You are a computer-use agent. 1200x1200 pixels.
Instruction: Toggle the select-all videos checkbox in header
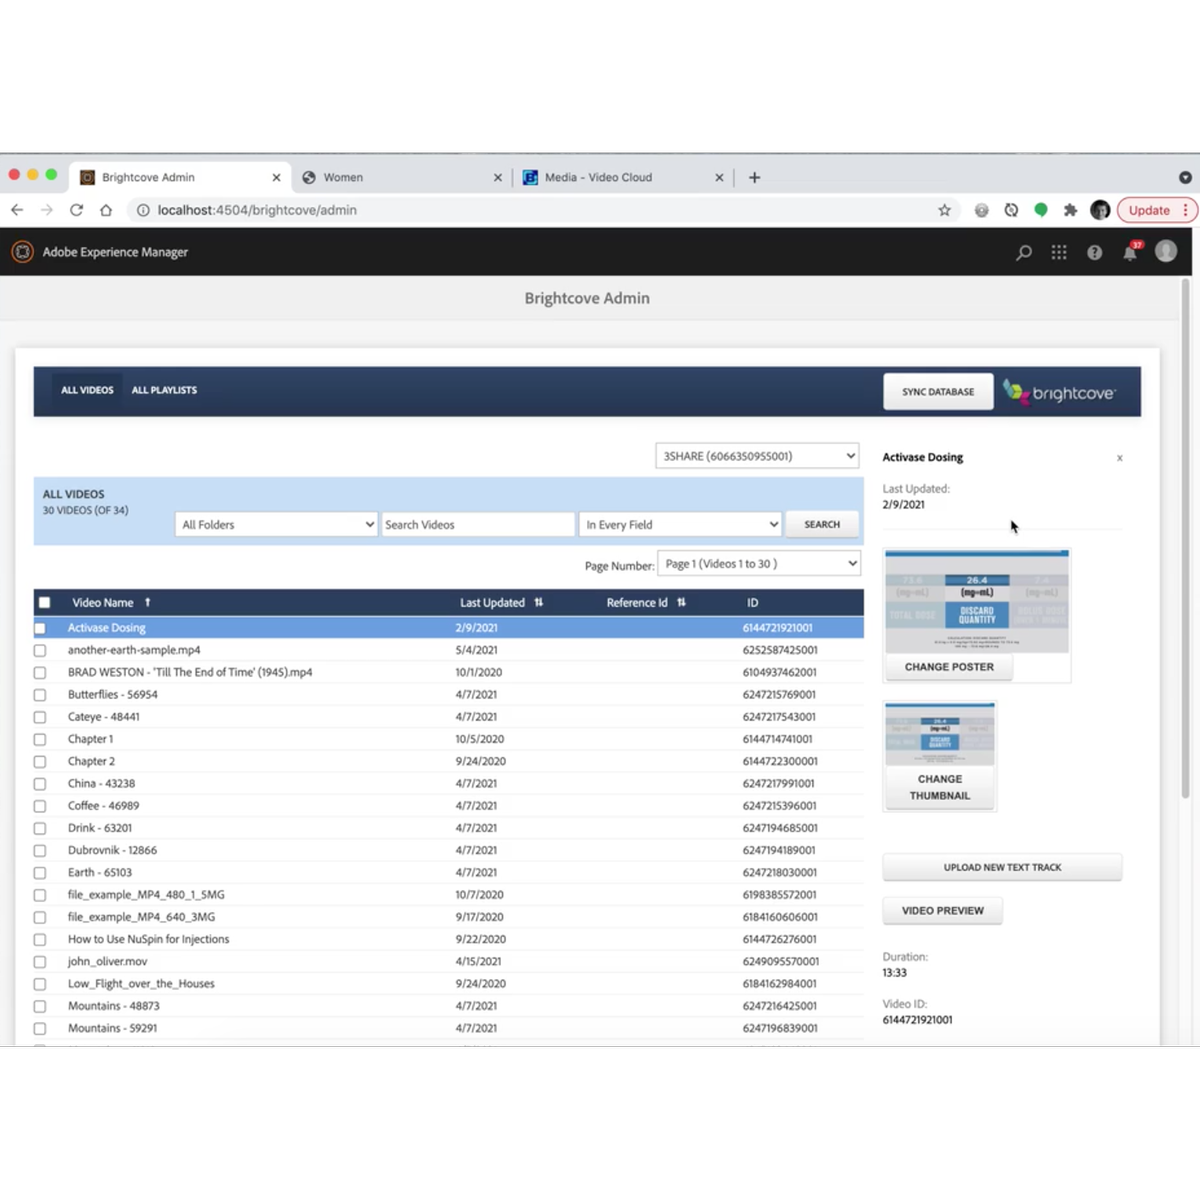point(44,602)
